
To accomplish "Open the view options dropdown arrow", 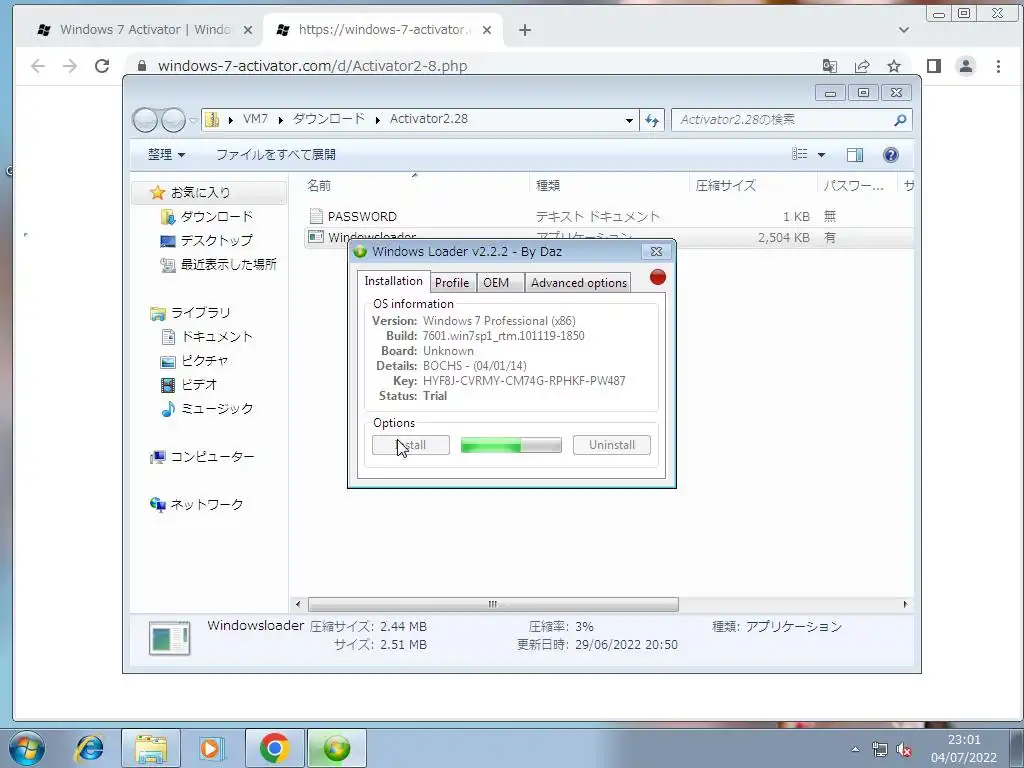I will click(x=822, y=155).
